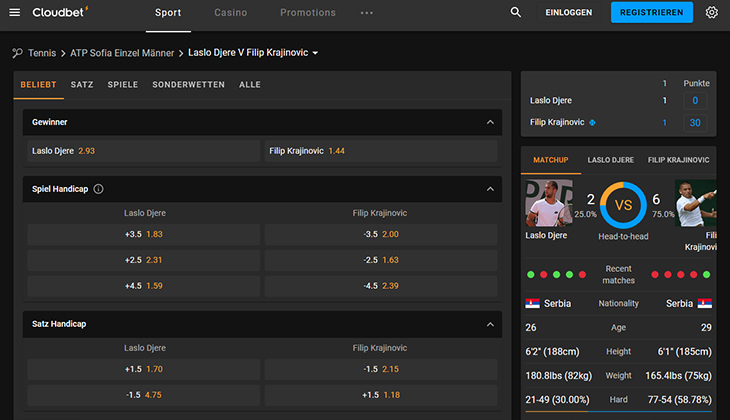730x420 pixels.
Task: Click the serving indicator next to Filip Krajinovic
Action: coord(592,122)
